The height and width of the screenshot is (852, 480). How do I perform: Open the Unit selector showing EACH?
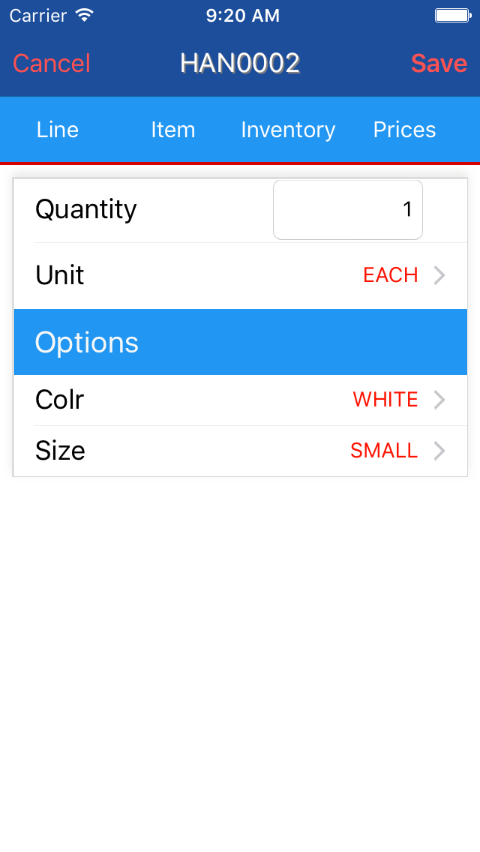(x=240, y=275)
